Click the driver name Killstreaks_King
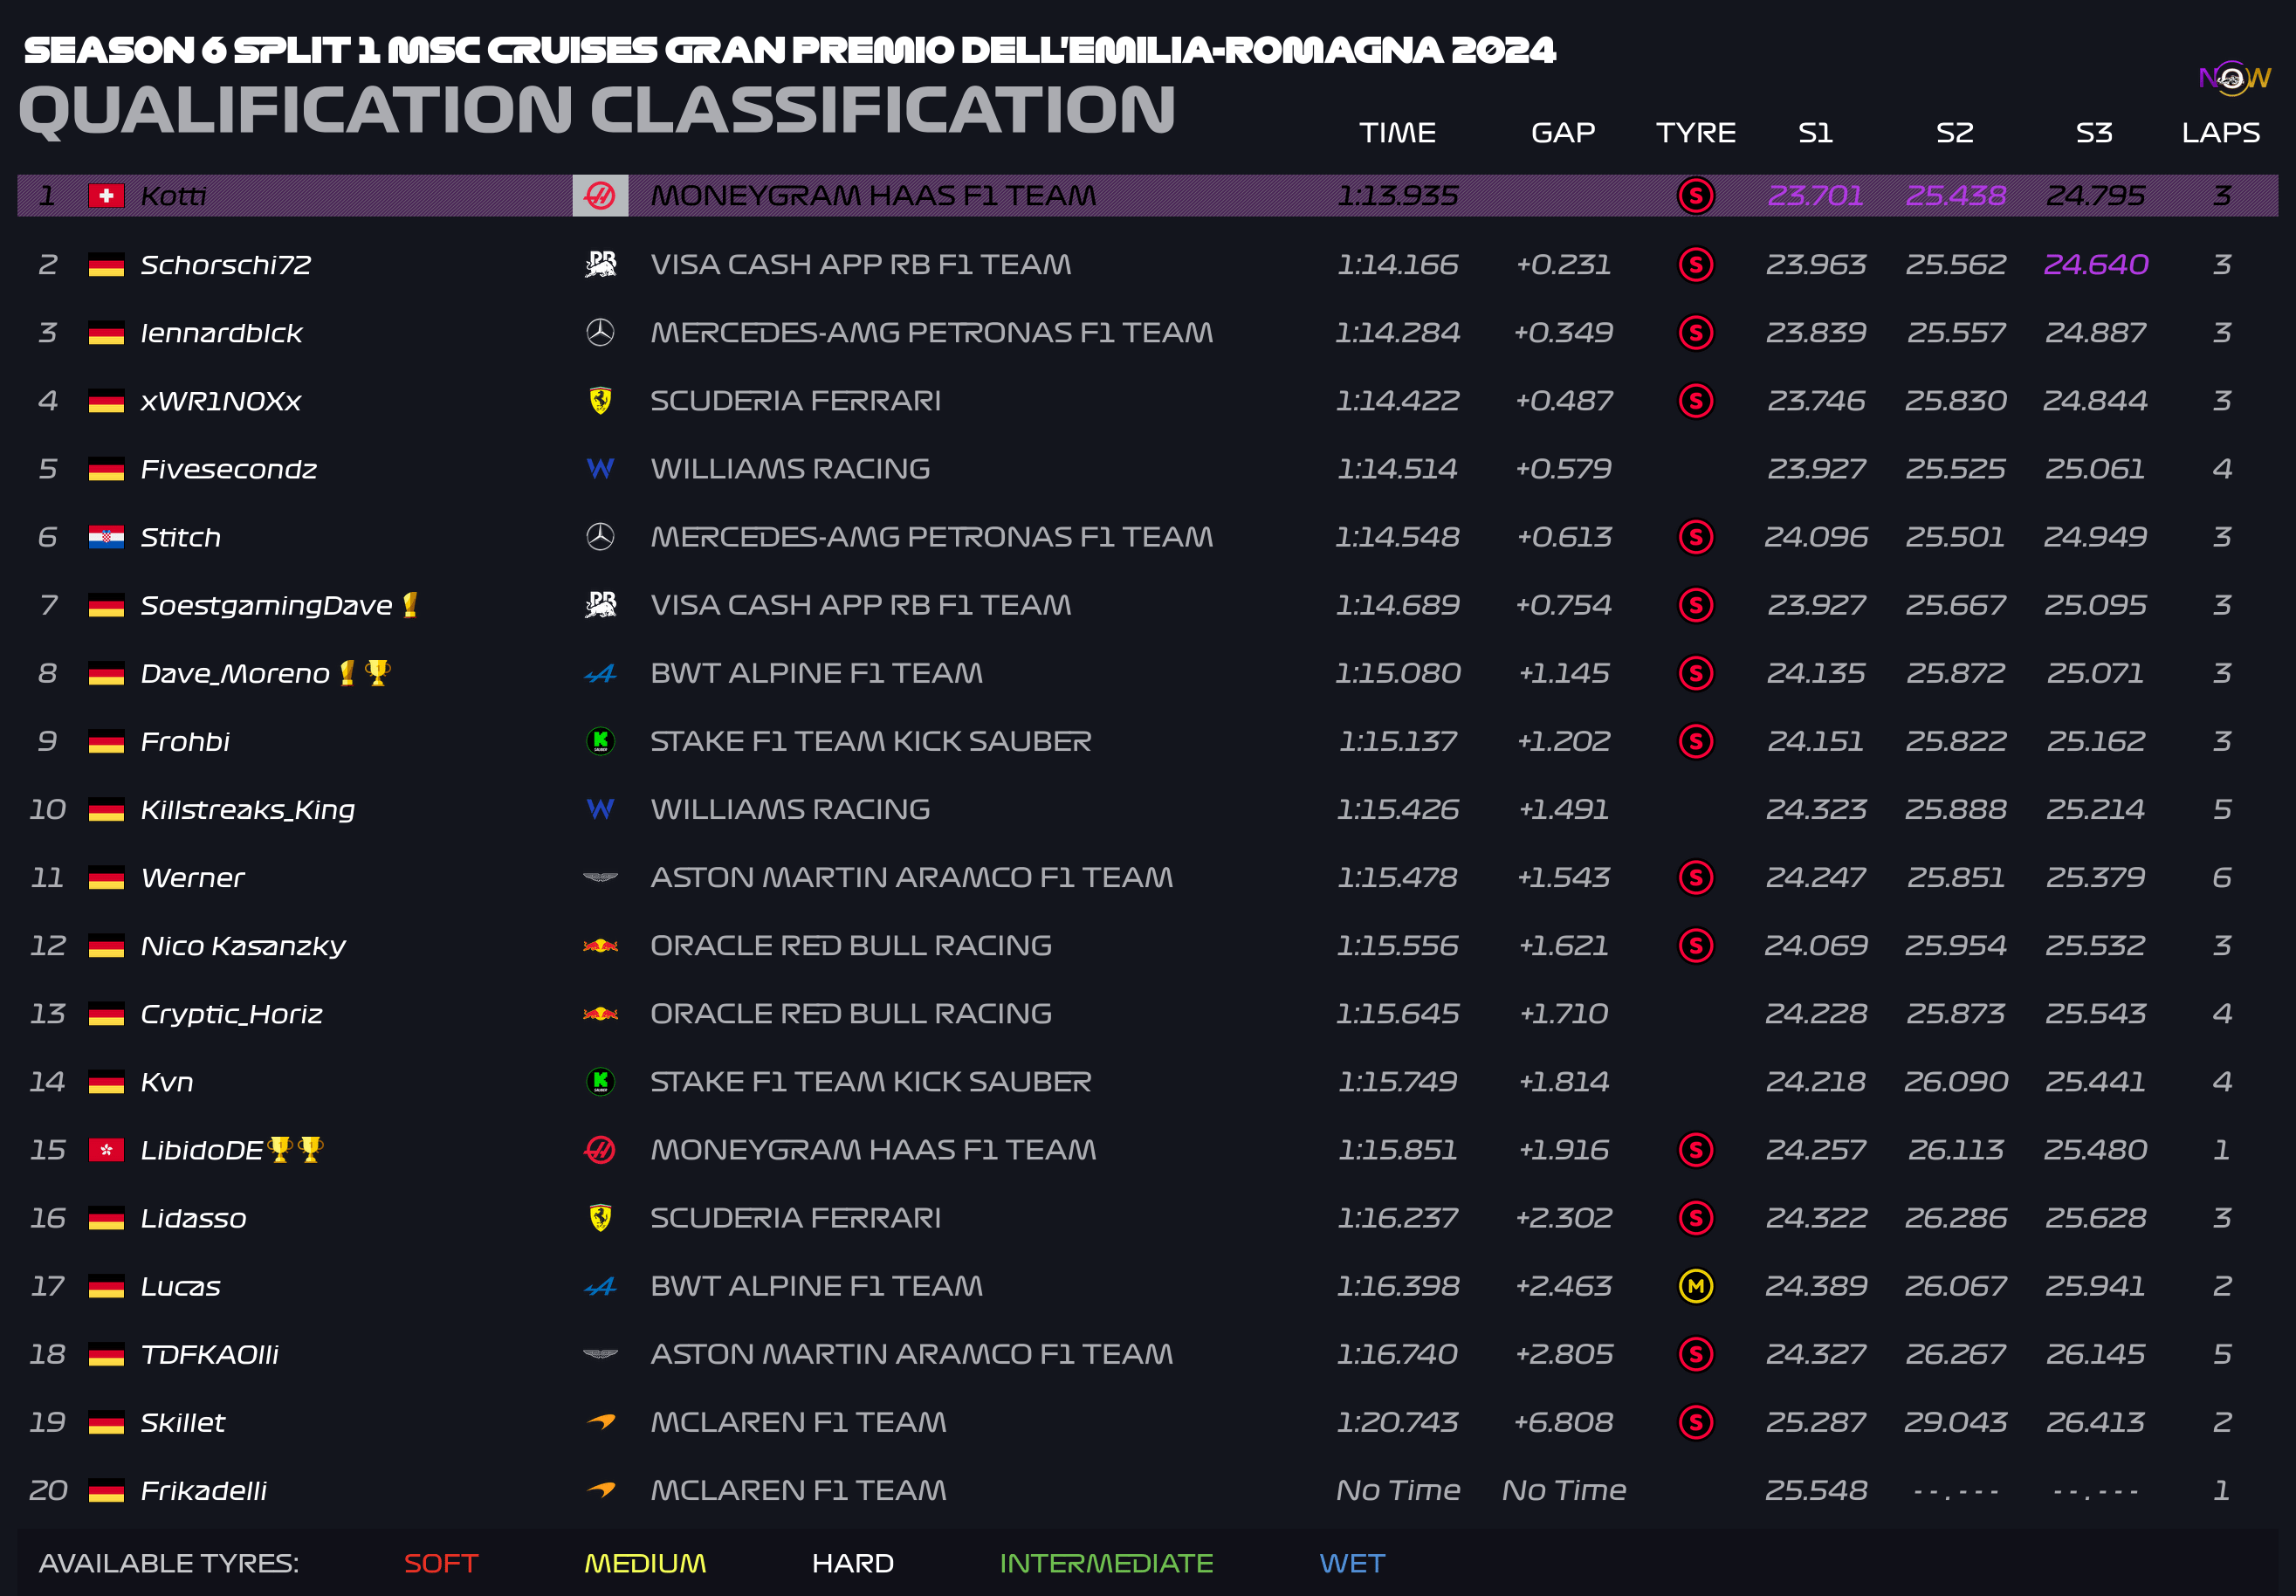Image resolution: width=2296 pixels, height=1596 pixels. [x=247, y=810]
